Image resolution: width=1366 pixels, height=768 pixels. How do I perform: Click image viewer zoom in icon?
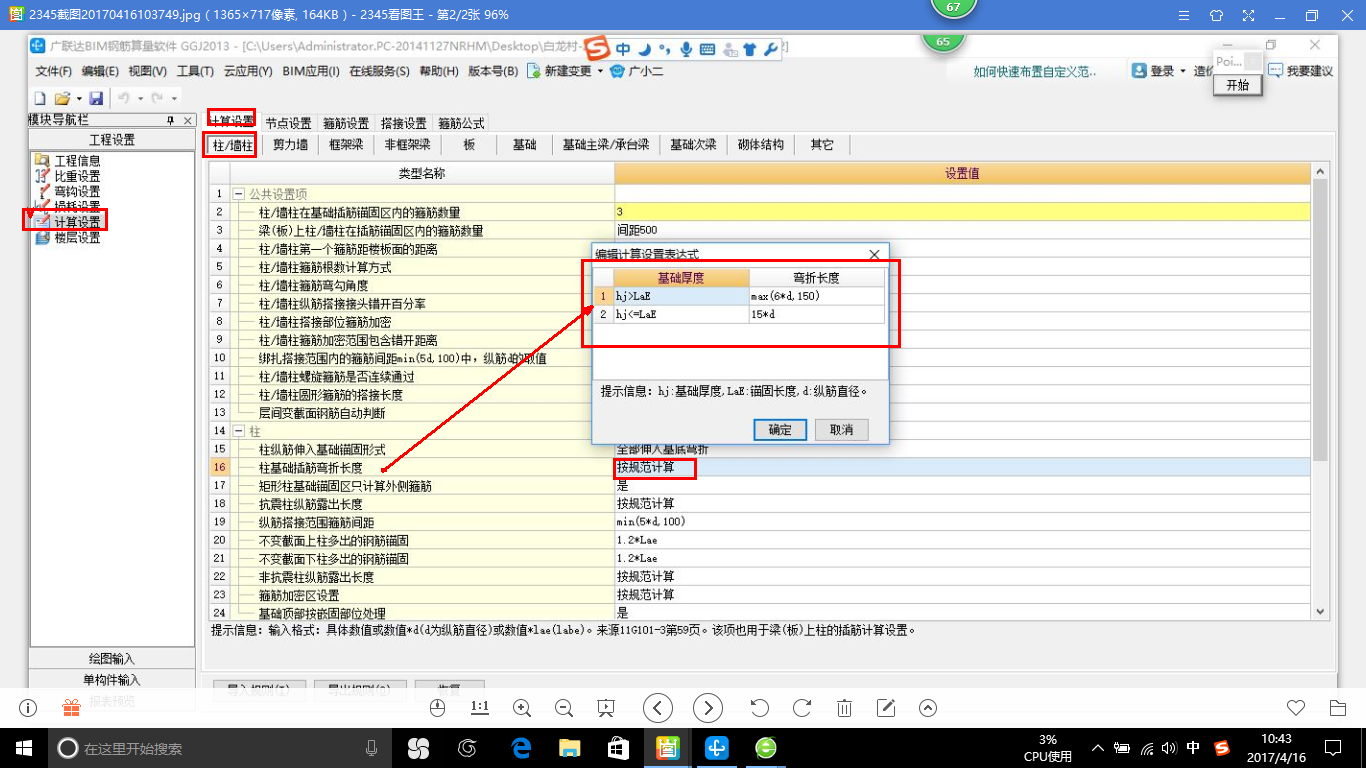tap(521, 708)
